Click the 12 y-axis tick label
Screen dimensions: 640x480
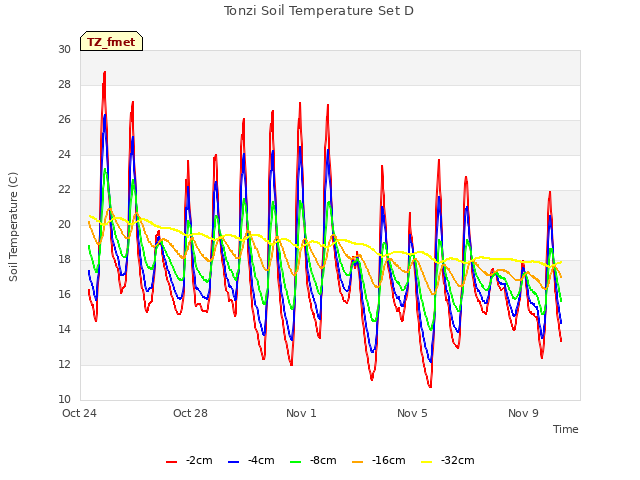pyautogui.click(x=64, y=364)
